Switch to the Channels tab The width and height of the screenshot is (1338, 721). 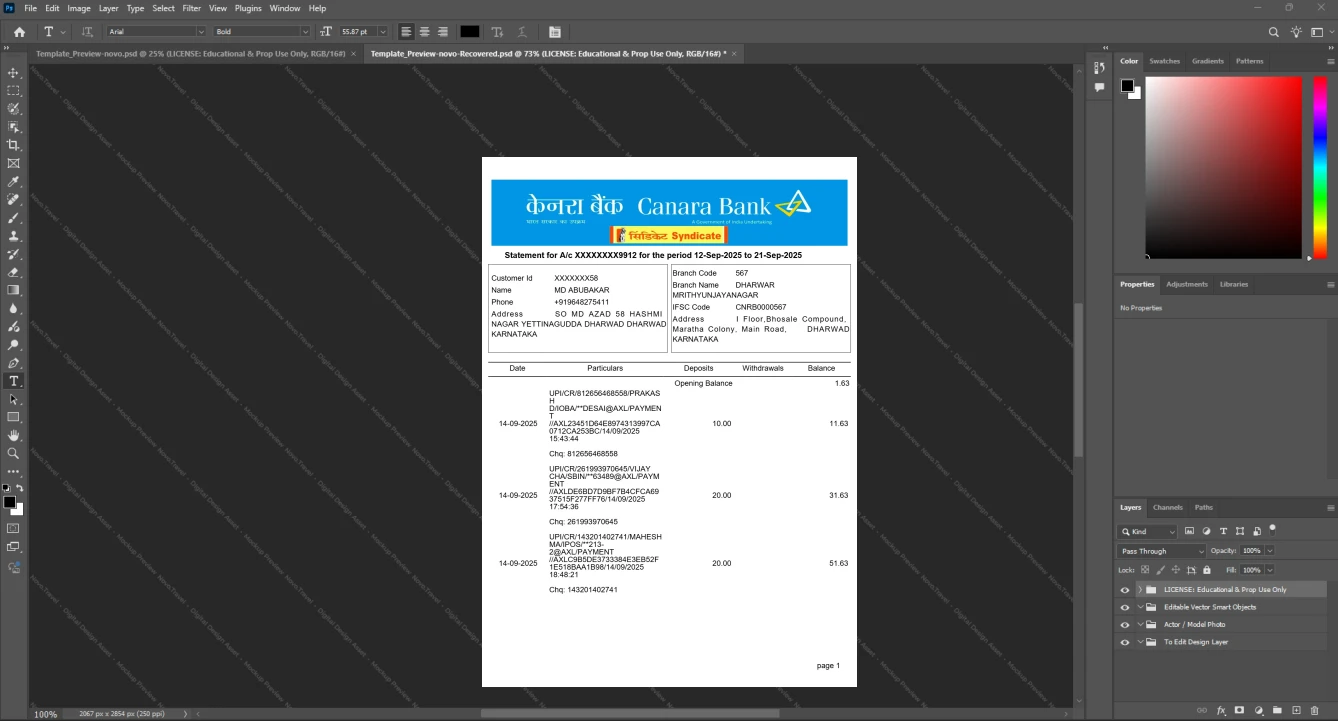tap(1167, 507)
